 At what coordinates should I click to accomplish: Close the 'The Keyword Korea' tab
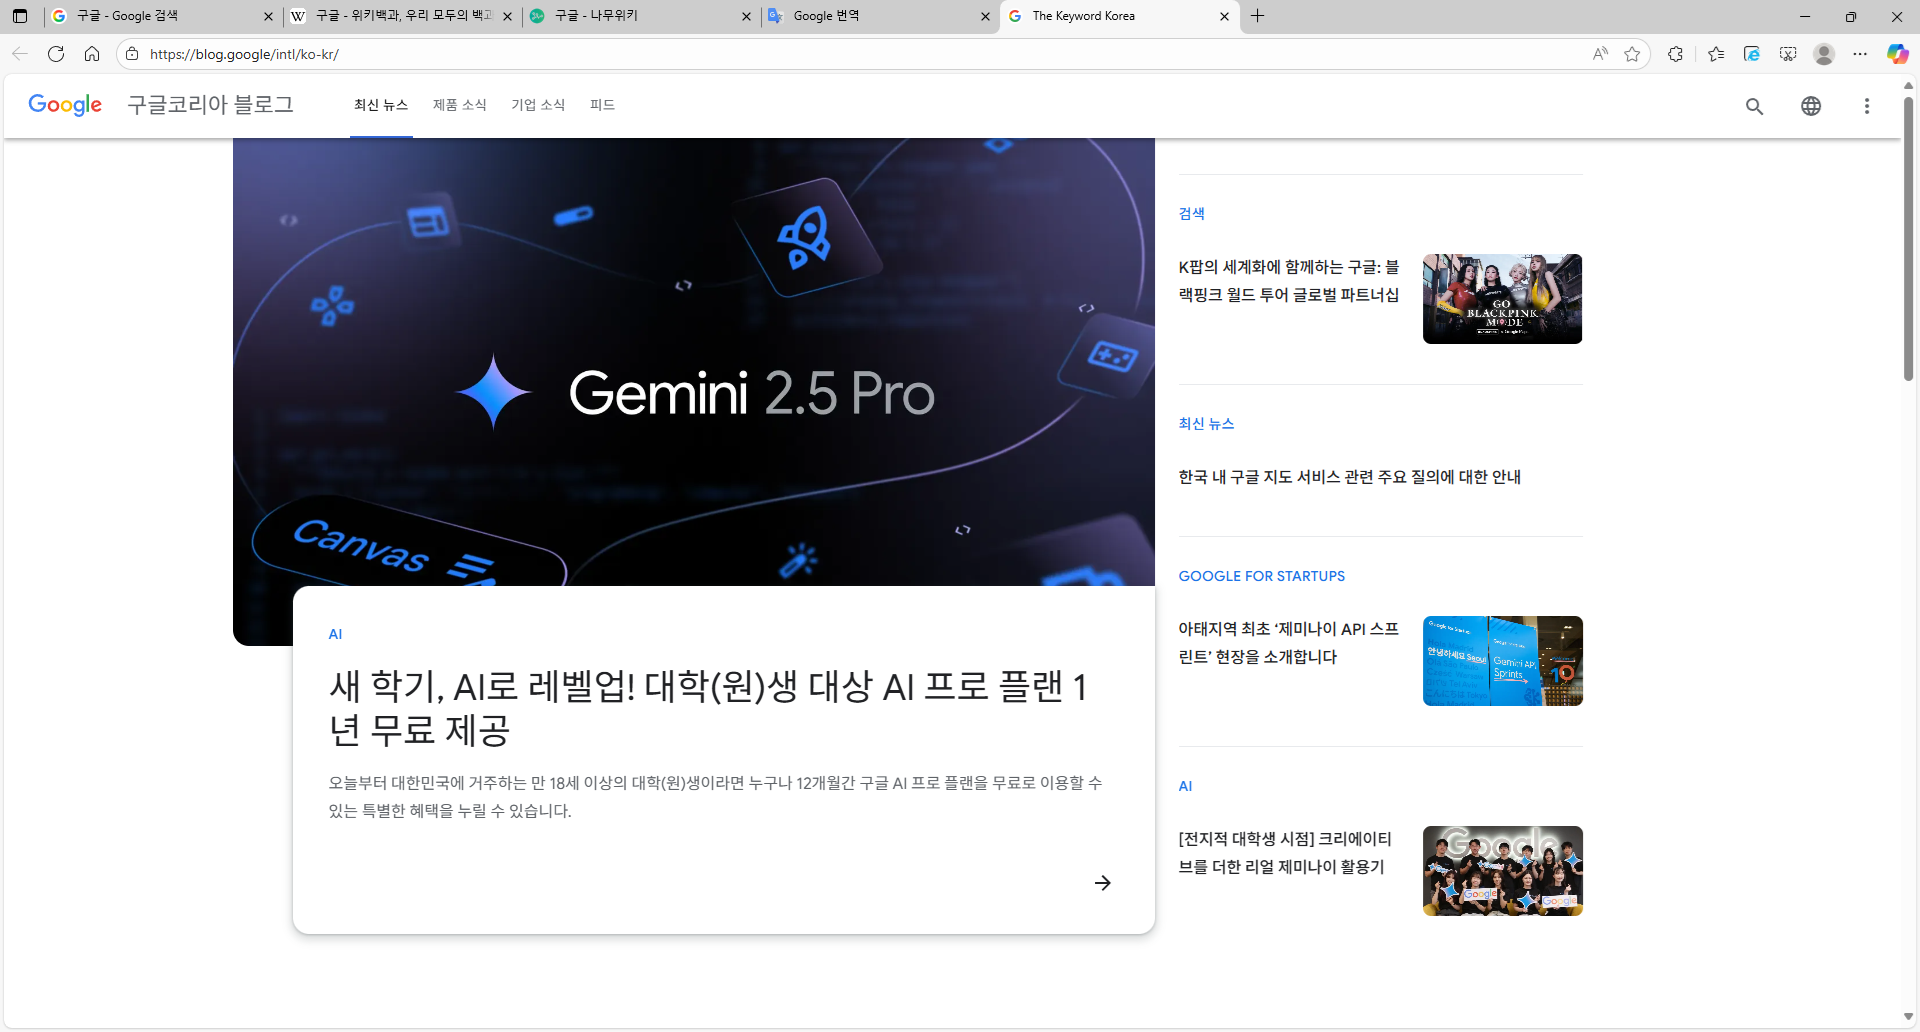click(1224, 16)
